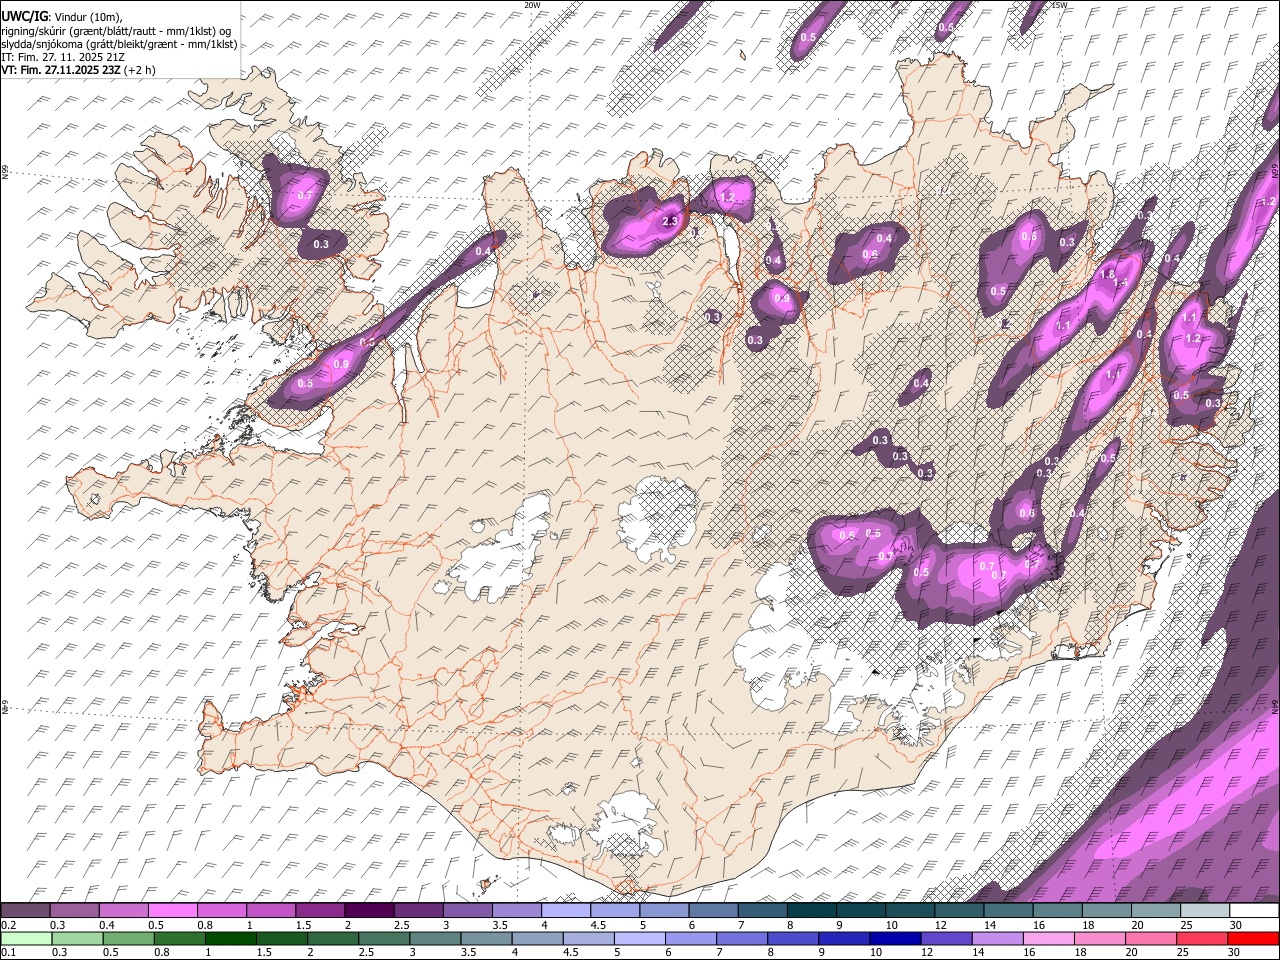The image size is (1280, 960).
Task: Pick the 25 swatch in the lower rain legend
Action: pyautogui.click(x=1200, y=938)
